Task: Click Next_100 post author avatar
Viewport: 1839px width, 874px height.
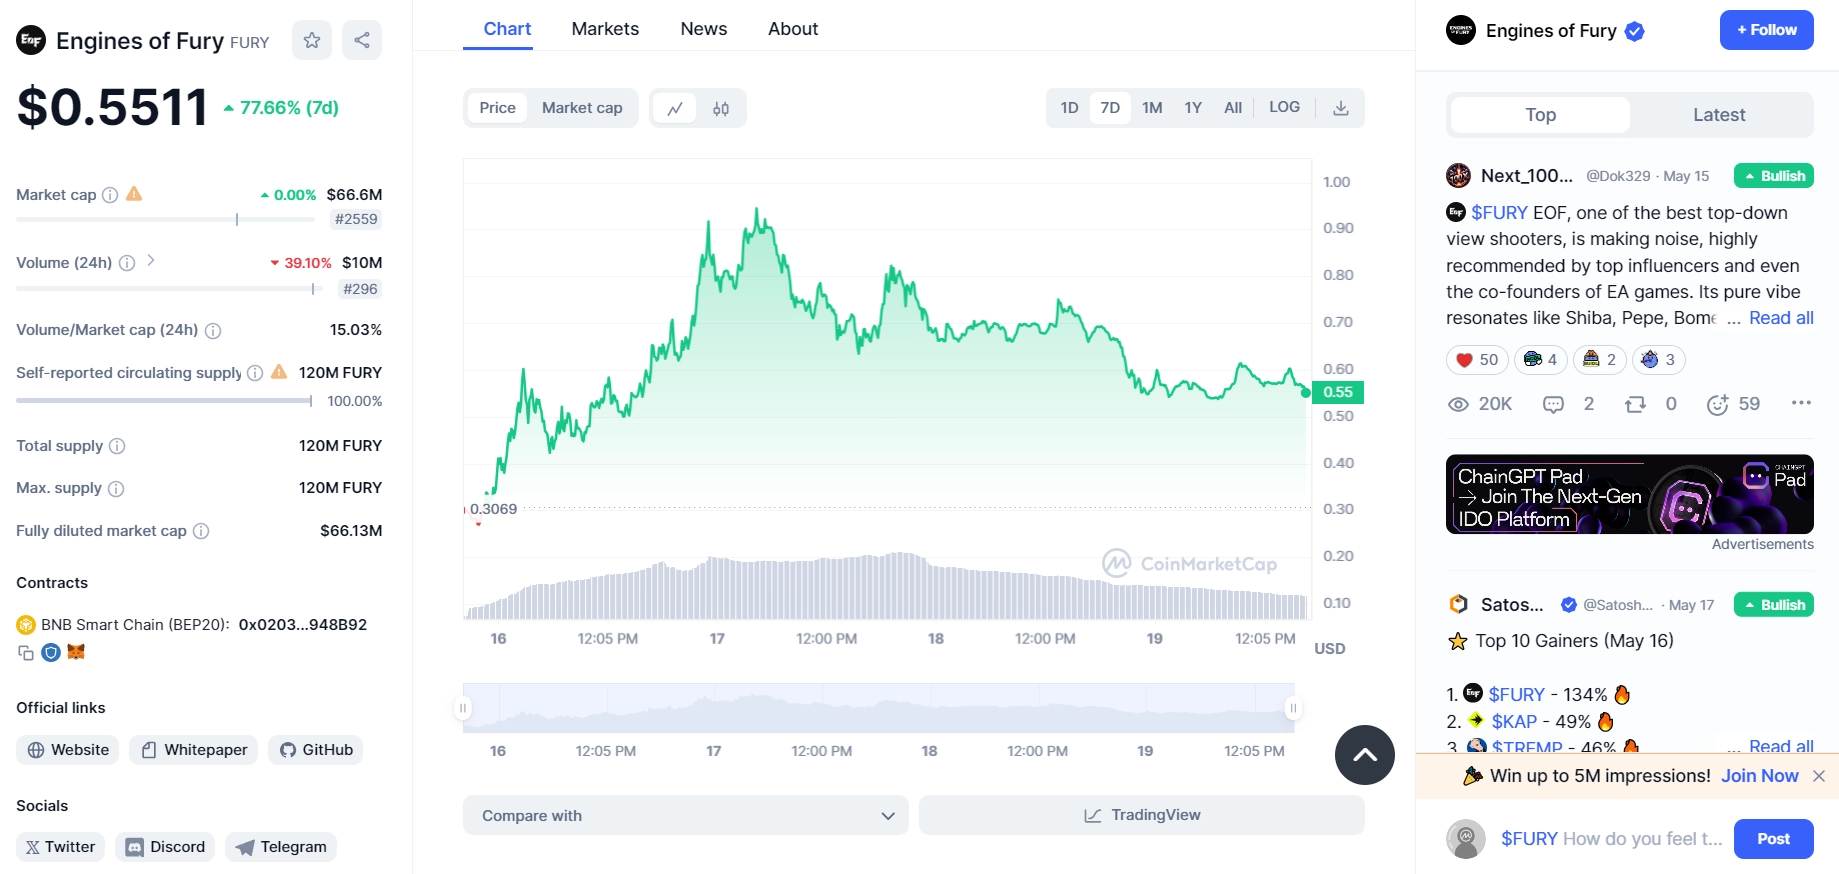Action: point(1458,176)
